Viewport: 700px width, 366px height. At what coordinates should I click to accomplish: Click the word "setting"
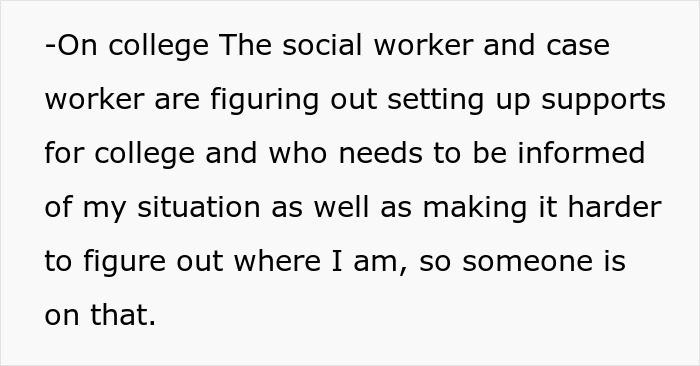tap(436, 100)
